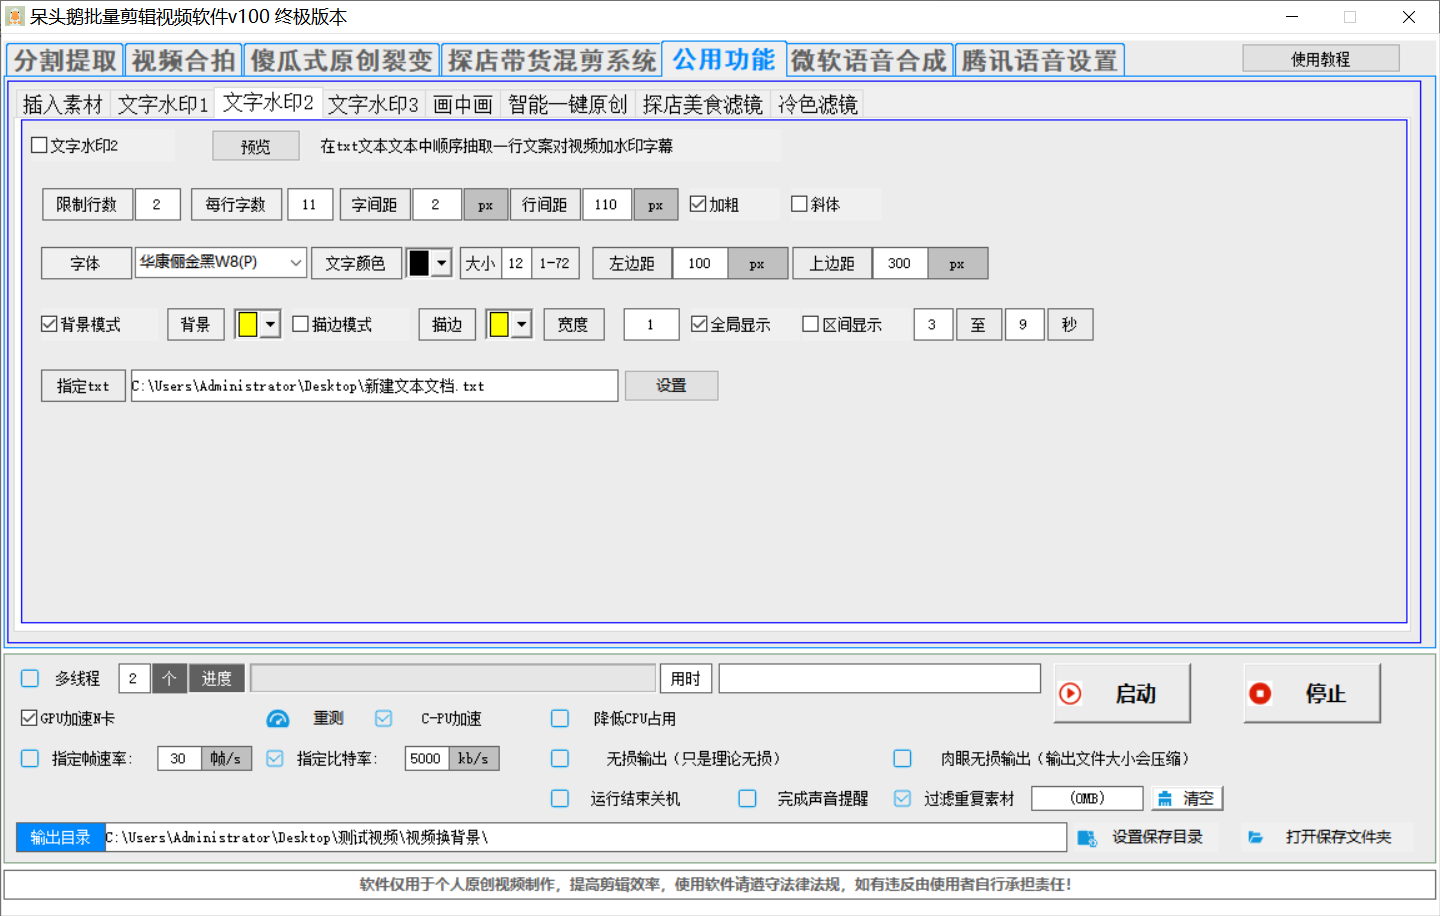Enable the 斜体 italic checkbox
The image size is (1440, 916).
click(x=799, y=204)
